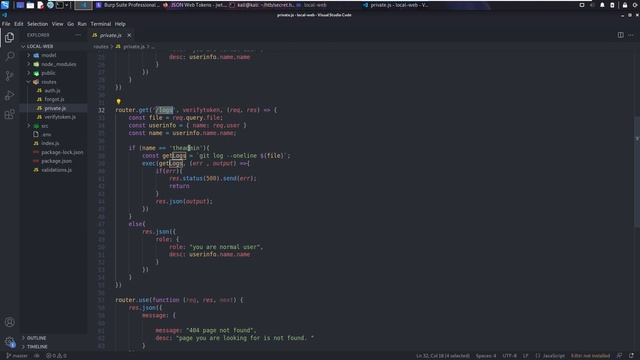Click the master git branch indicator
This screenshot has width=640, height=360.
click(17, 356)
